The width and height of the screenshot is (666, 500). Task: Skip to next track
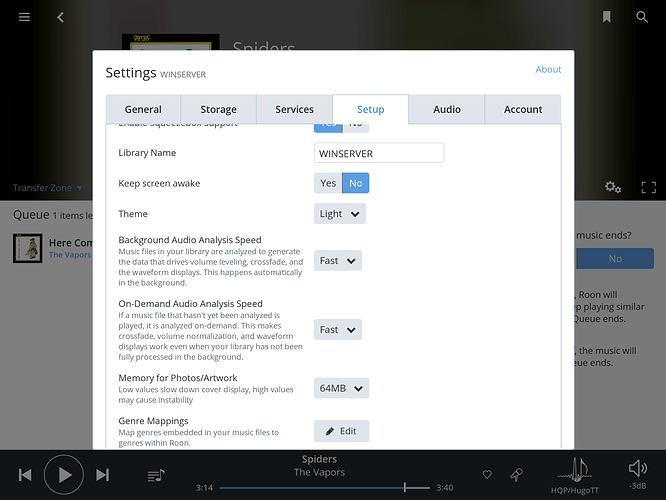coord(102,475)
